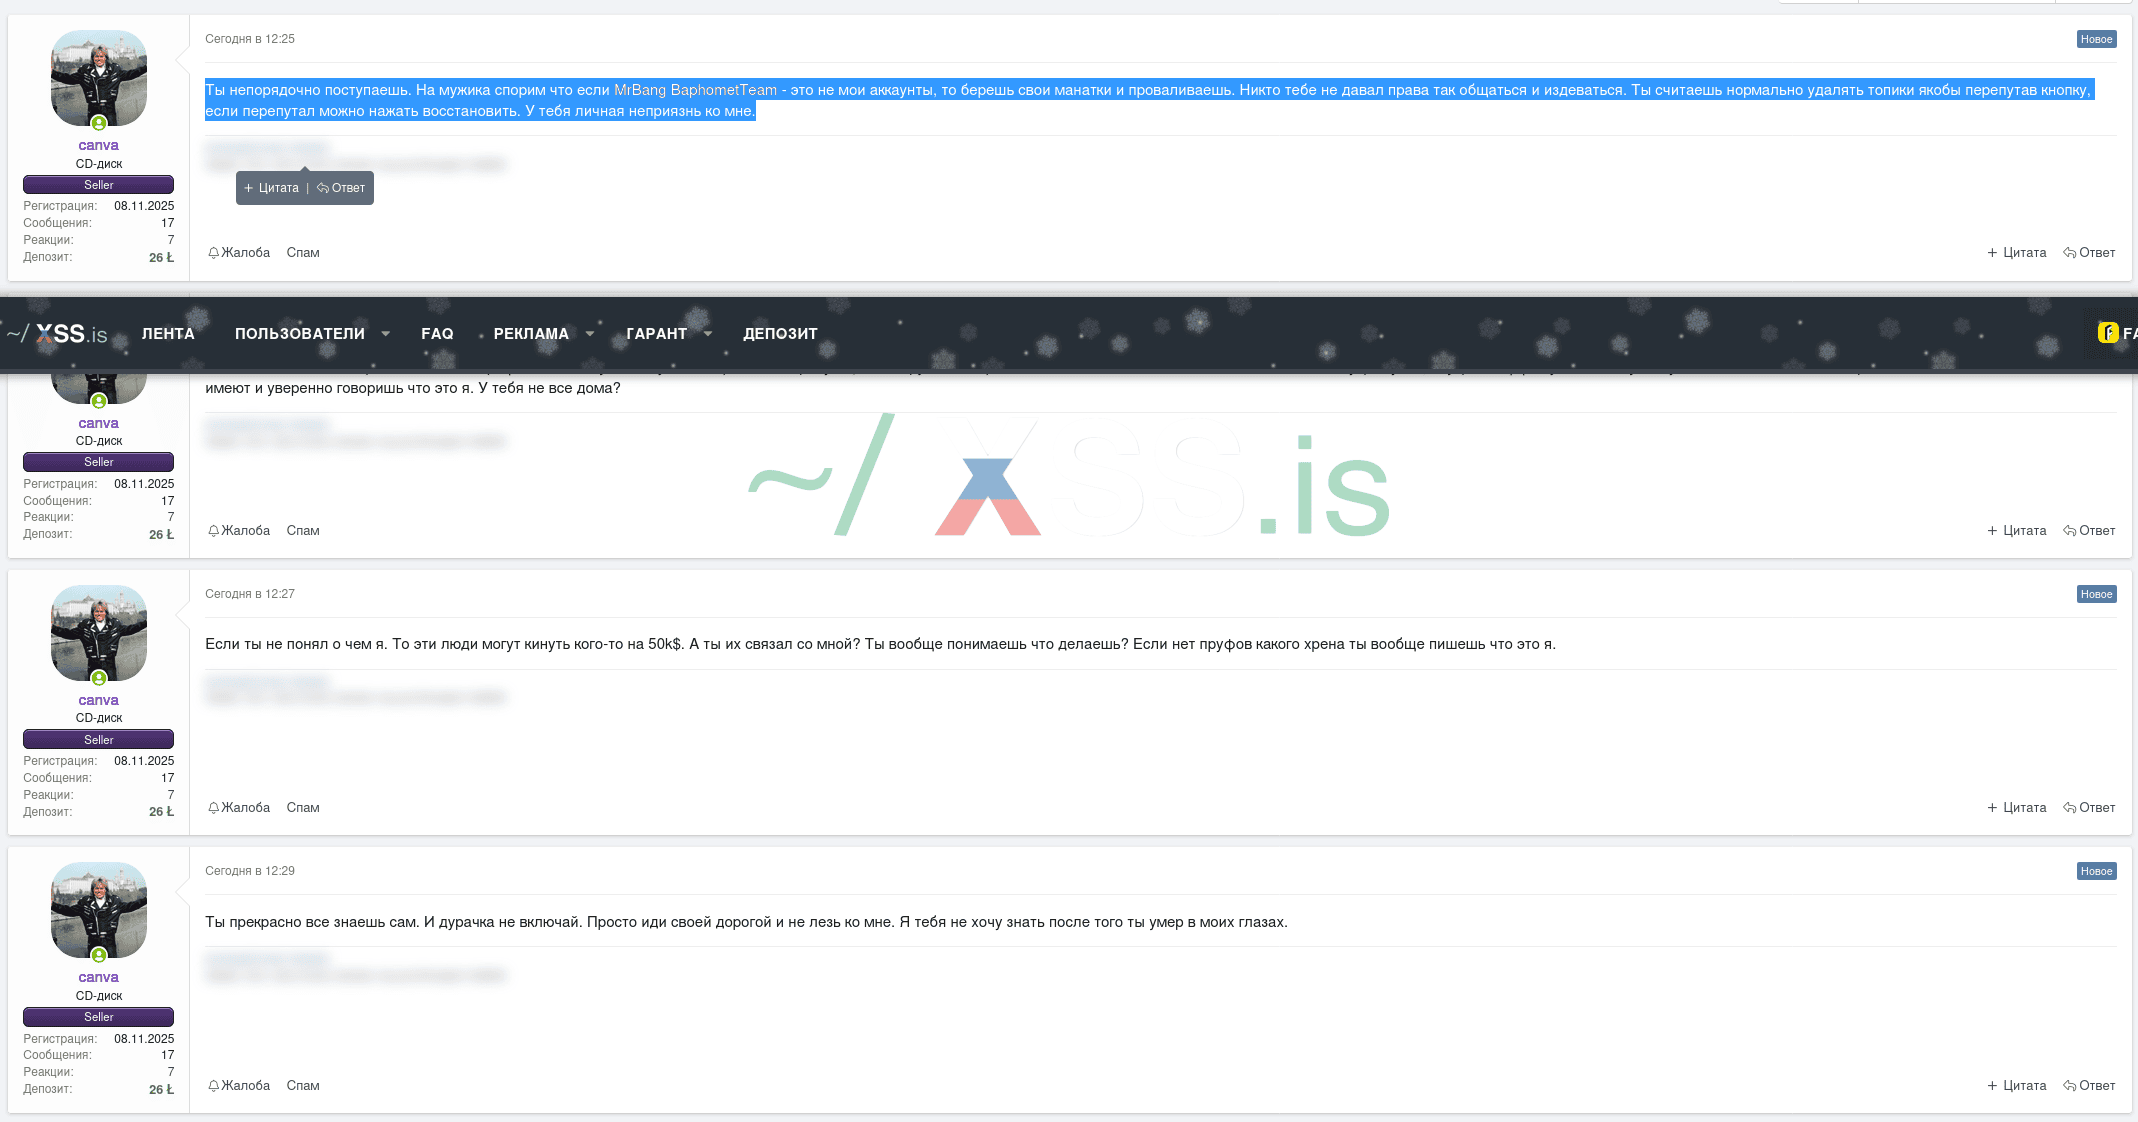This screenshot has width=2138, height=1122.
Task: Mark the 12:27 post as Спам
Action: click(302, 807)
